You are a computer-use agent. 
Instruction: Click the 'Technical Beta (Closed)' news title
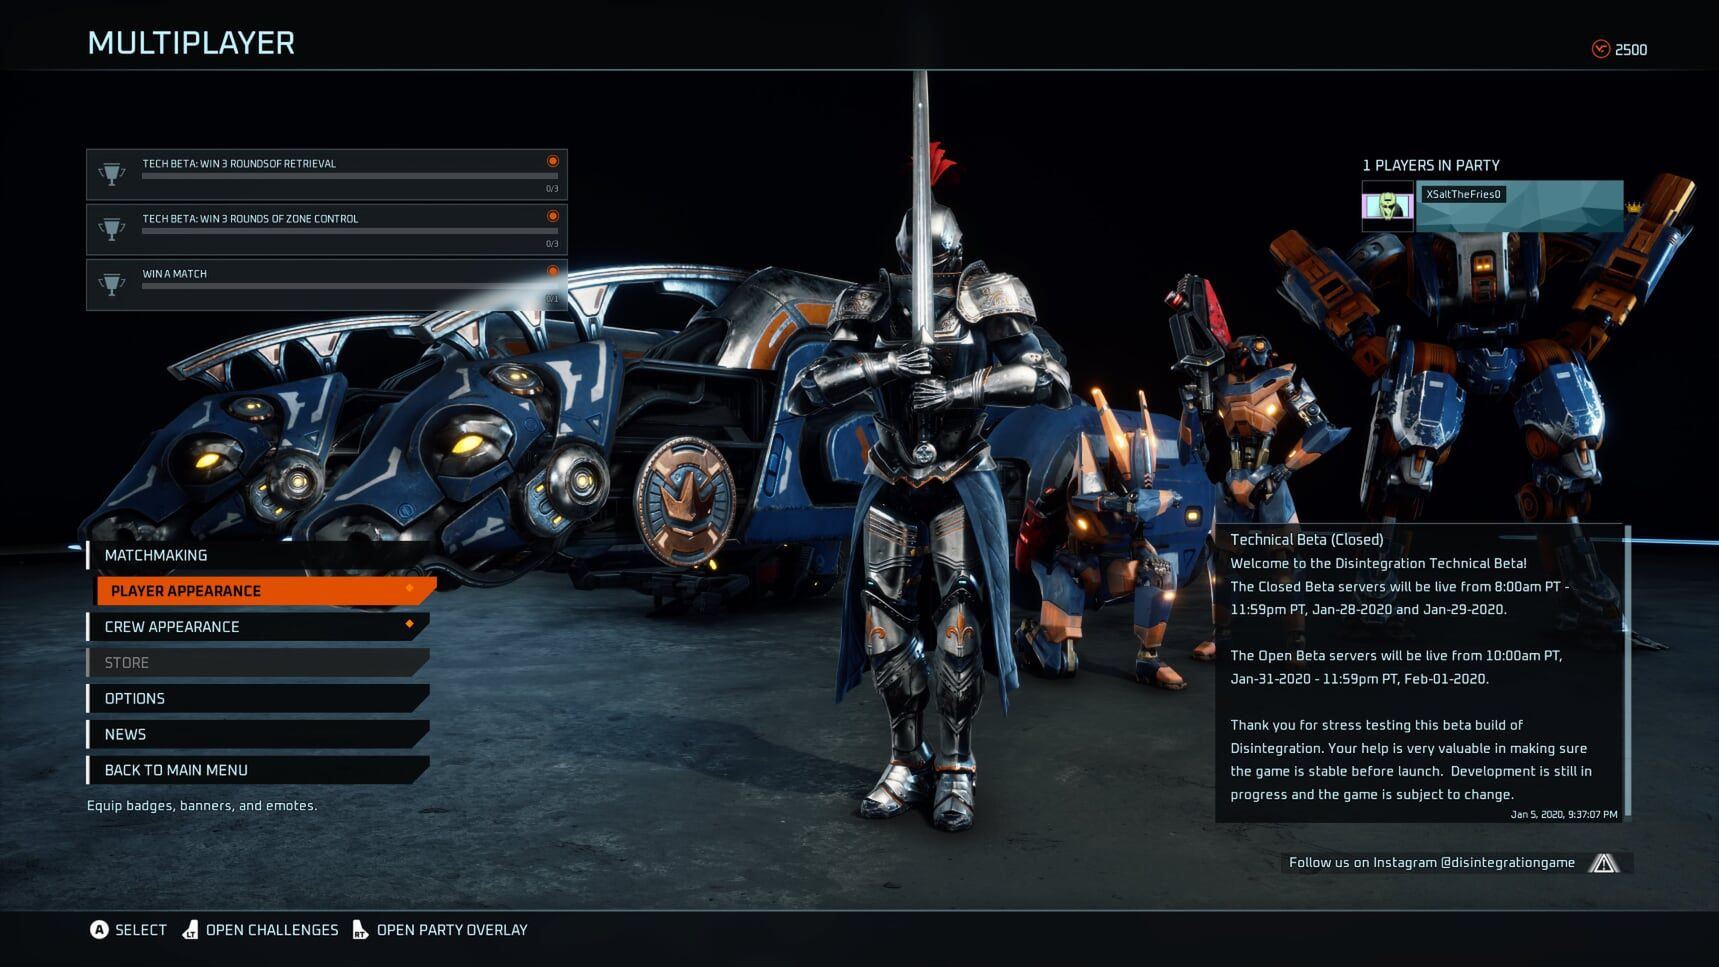pyautogui.click(x=1307, y=539)
